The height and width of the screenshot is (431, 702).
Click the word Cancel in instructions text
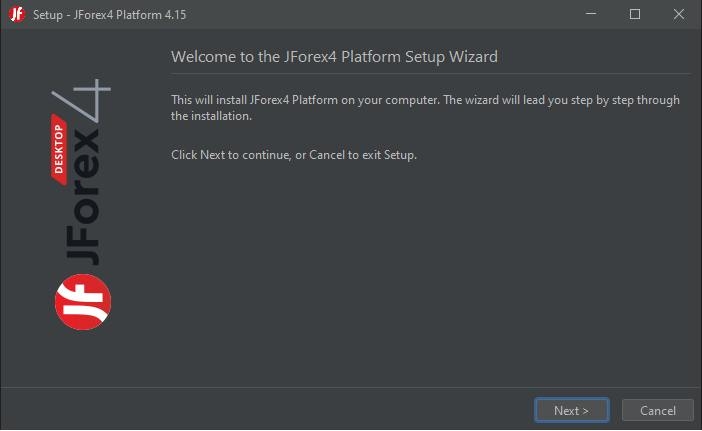tap(327, 155)
